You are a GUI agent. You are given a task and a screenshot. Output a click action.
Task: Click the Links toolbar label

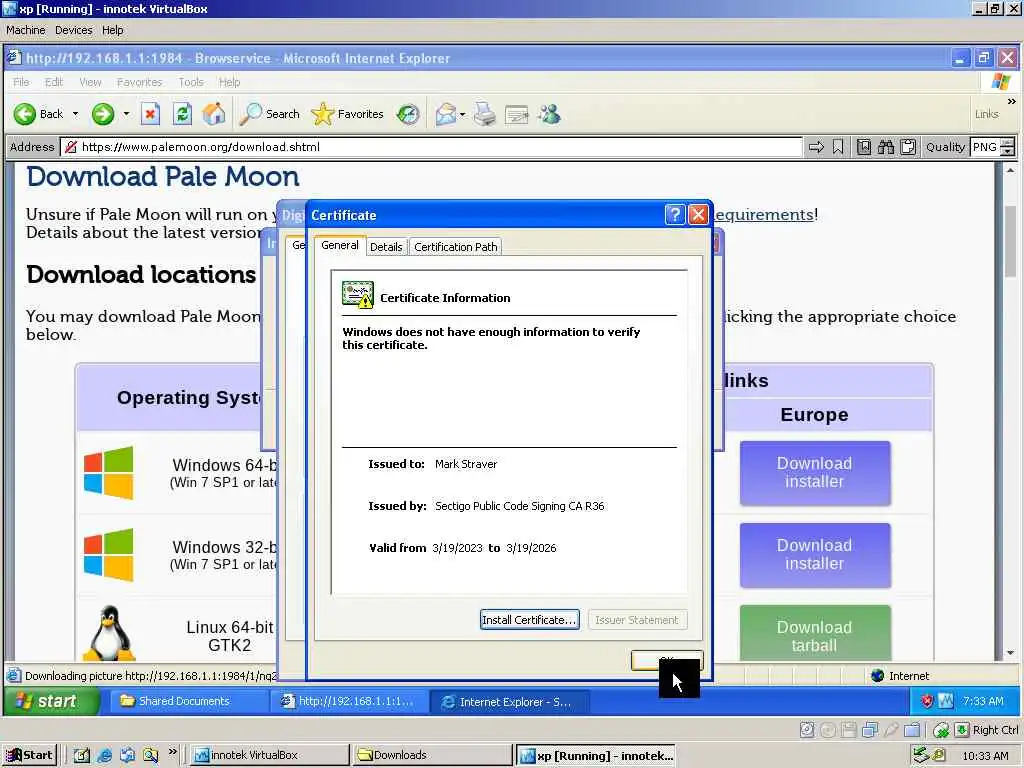click(987, 114)
